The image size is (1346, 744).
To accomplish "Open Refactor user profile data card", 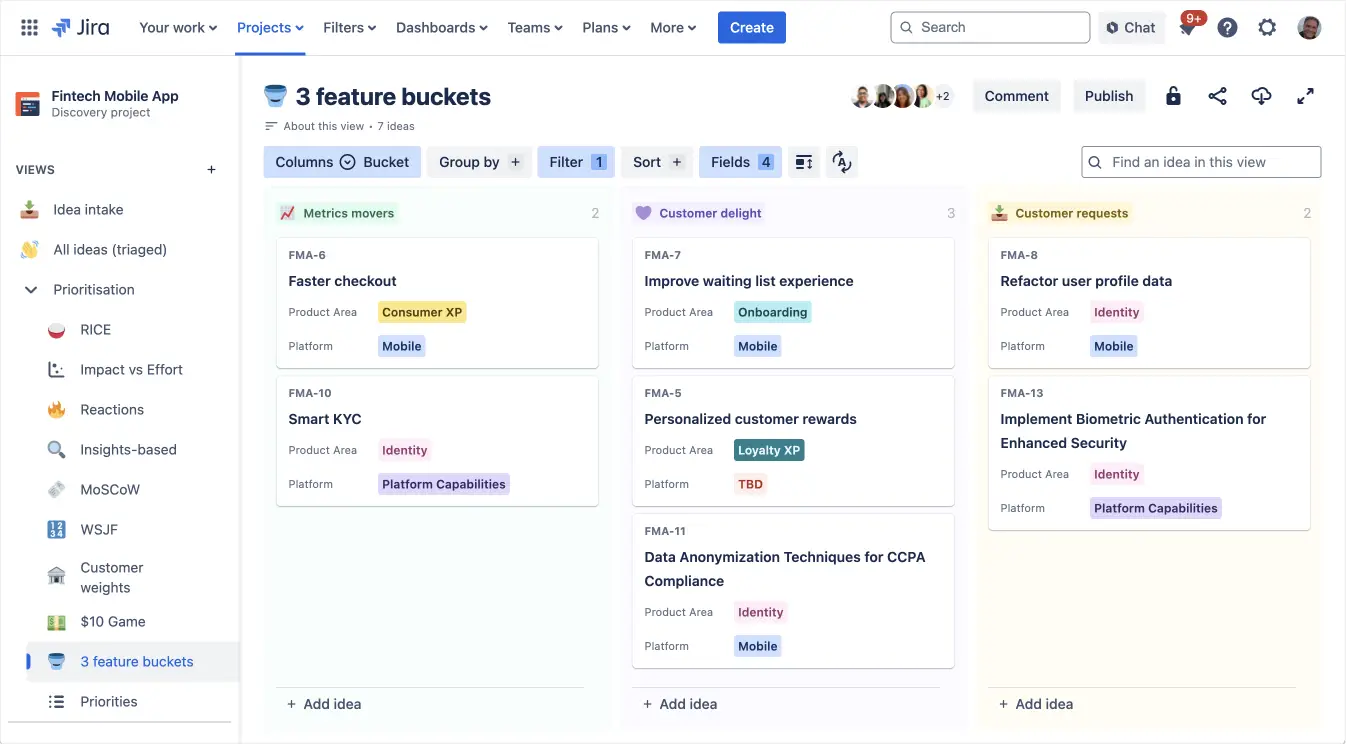I will click(1149, 303).
